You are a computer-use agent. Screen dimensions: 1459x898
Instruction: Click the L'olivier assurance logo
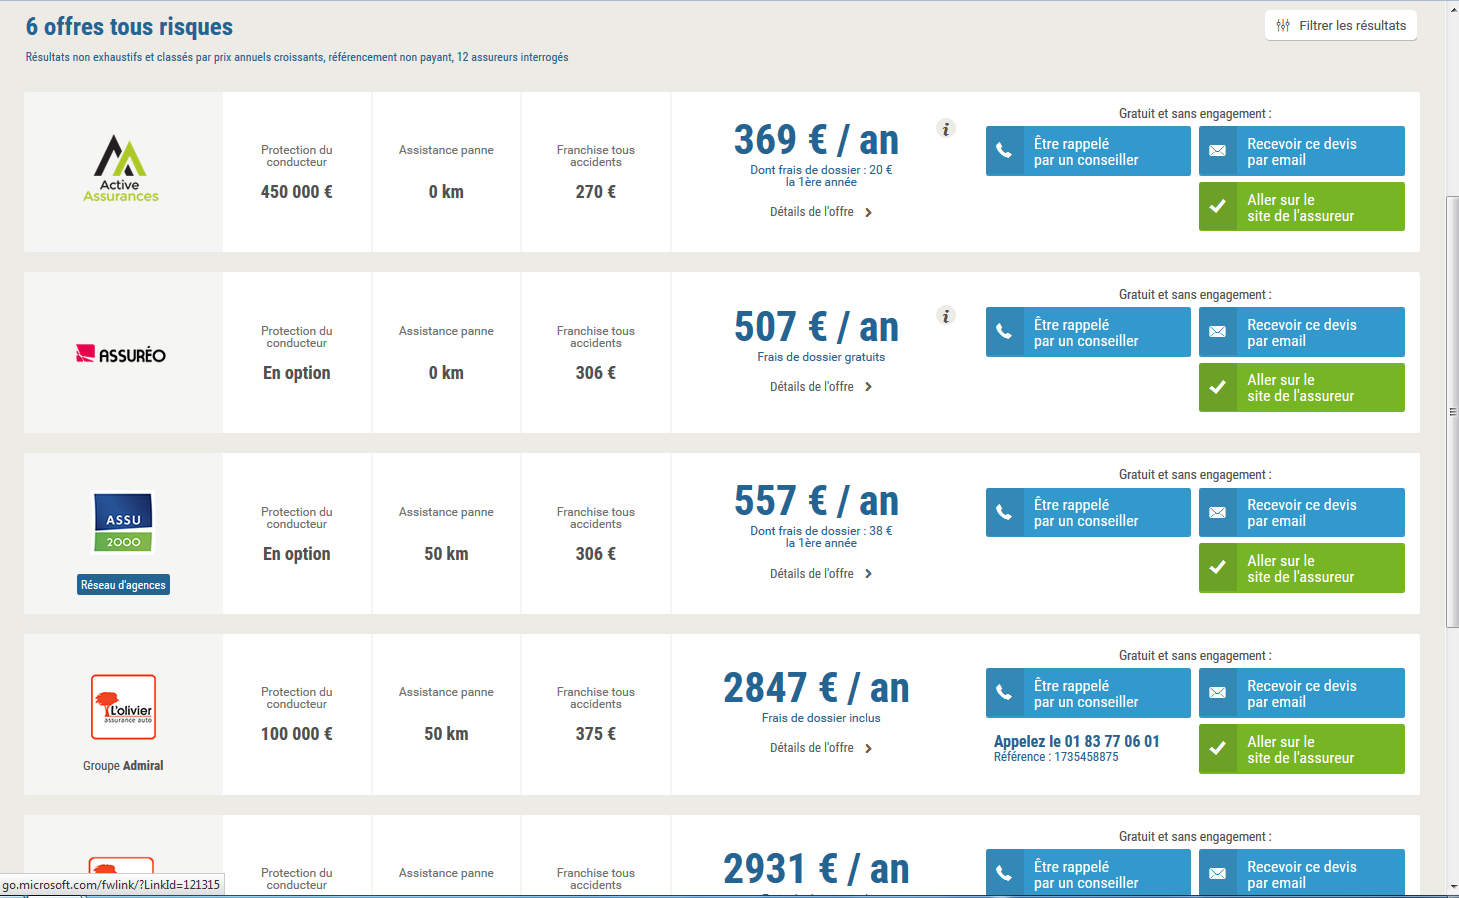pos(123,707)
